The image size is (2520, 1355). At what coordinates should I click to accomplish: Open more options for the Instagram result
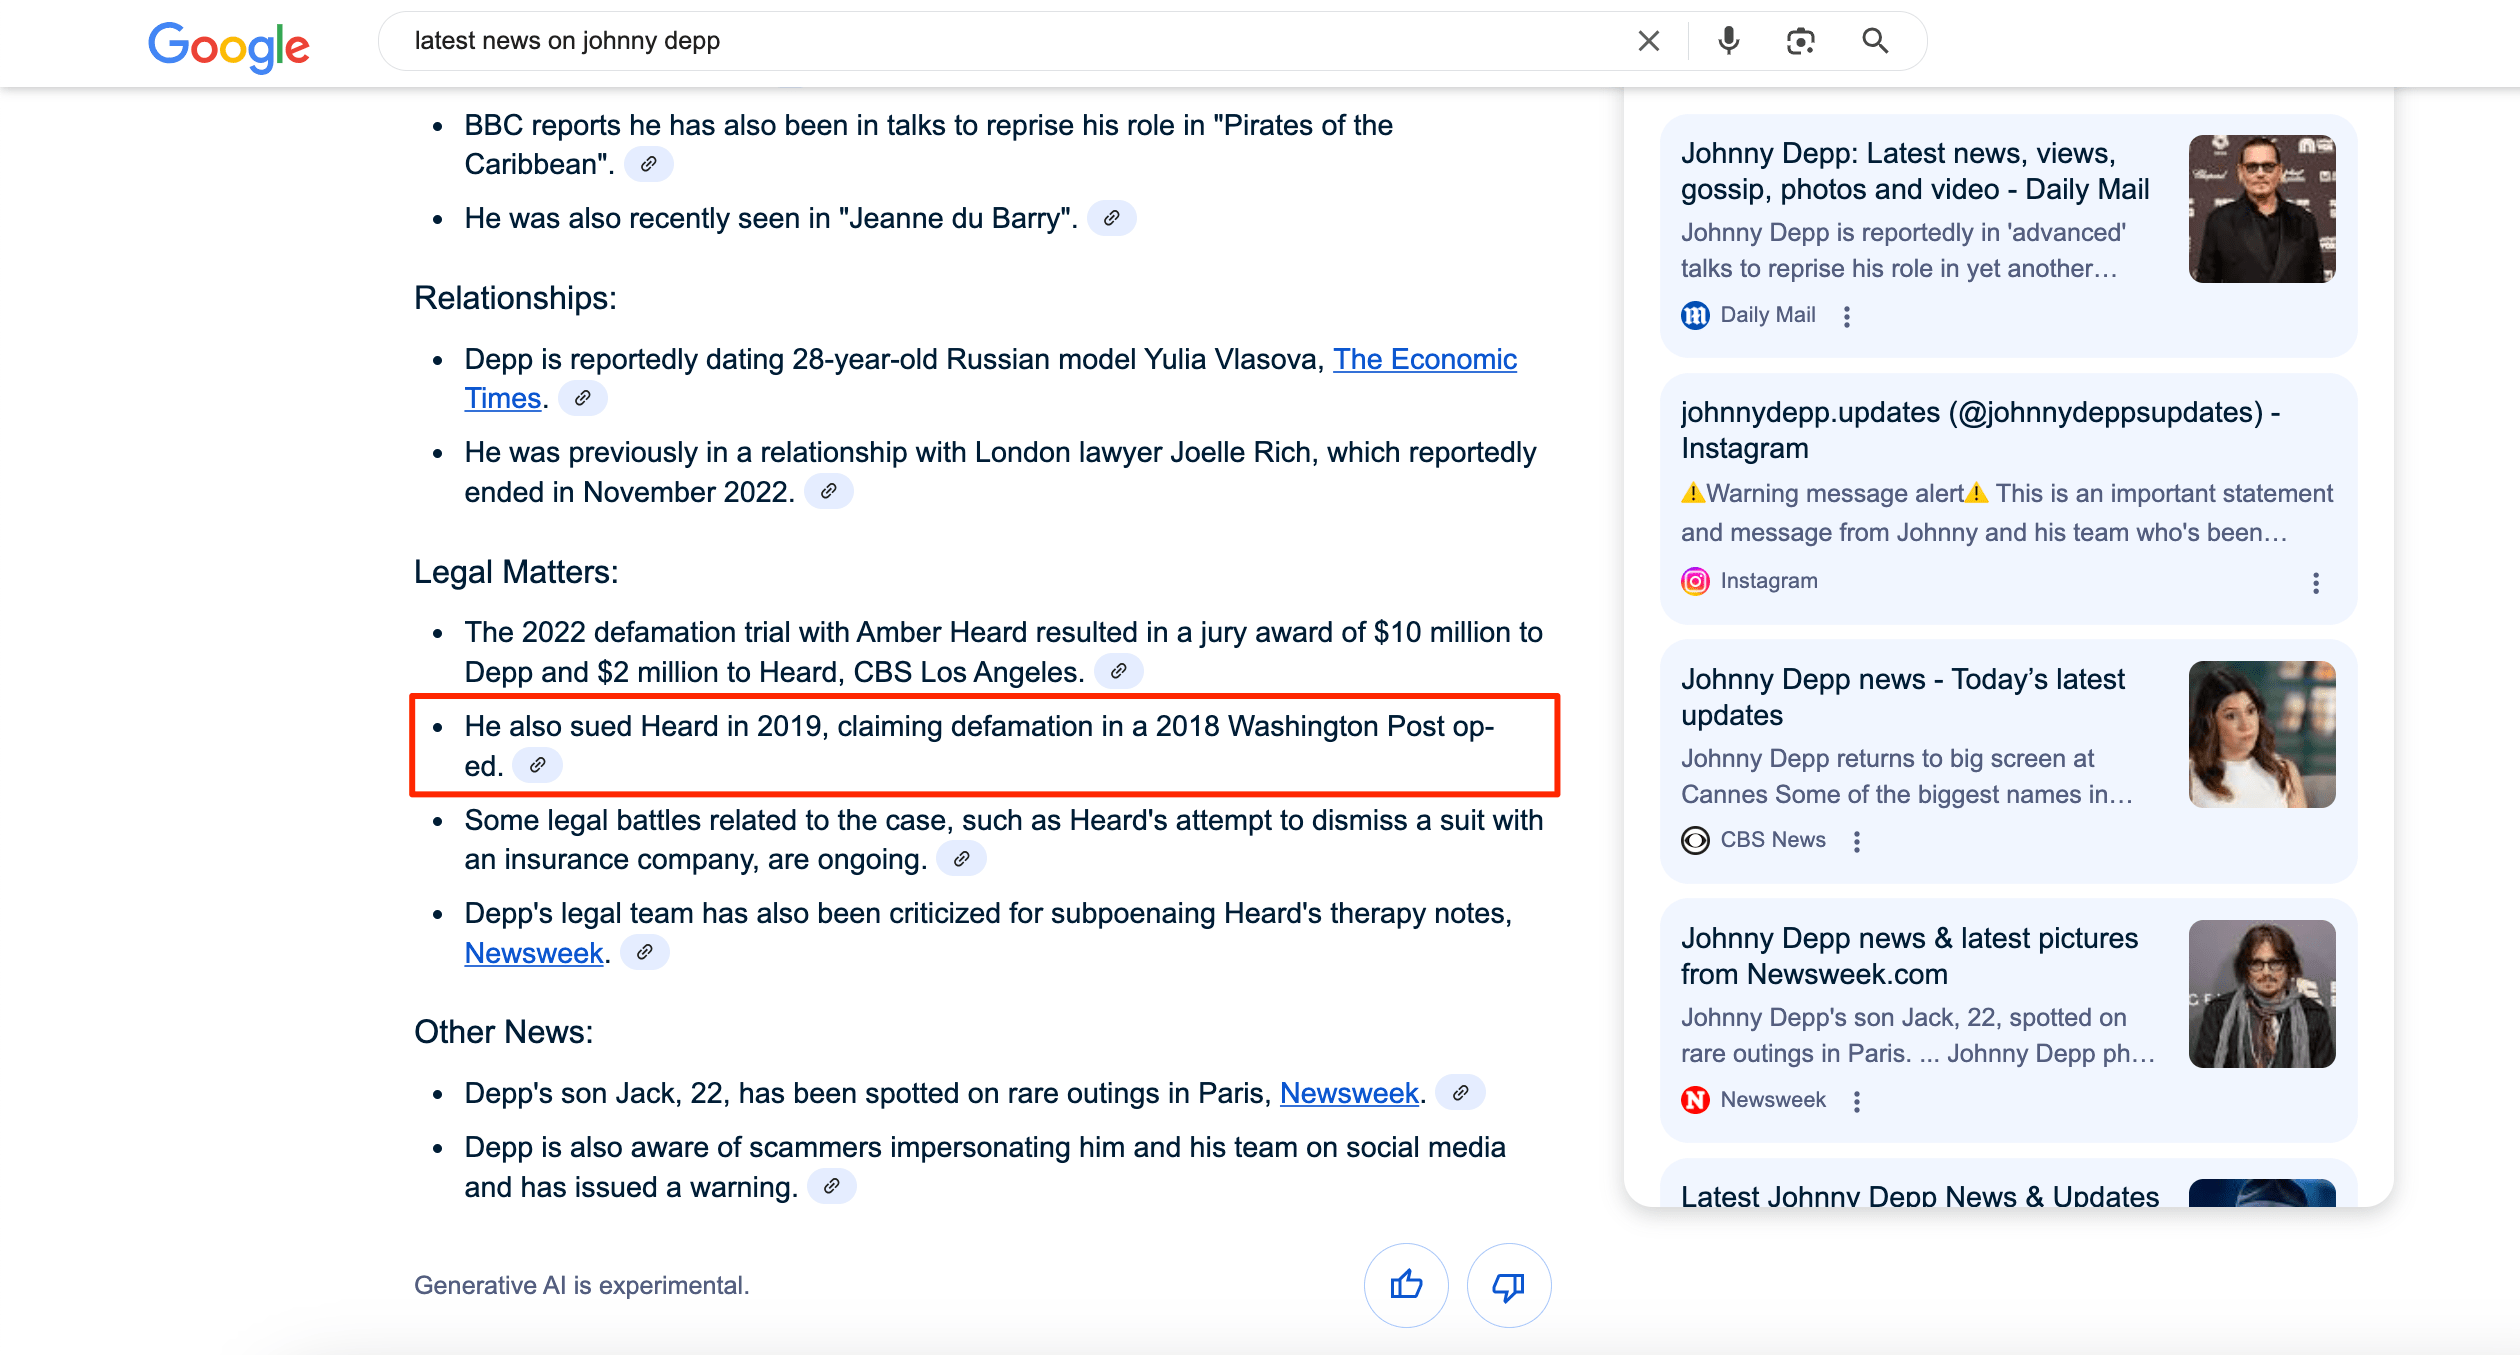(x=2316, y=583)
